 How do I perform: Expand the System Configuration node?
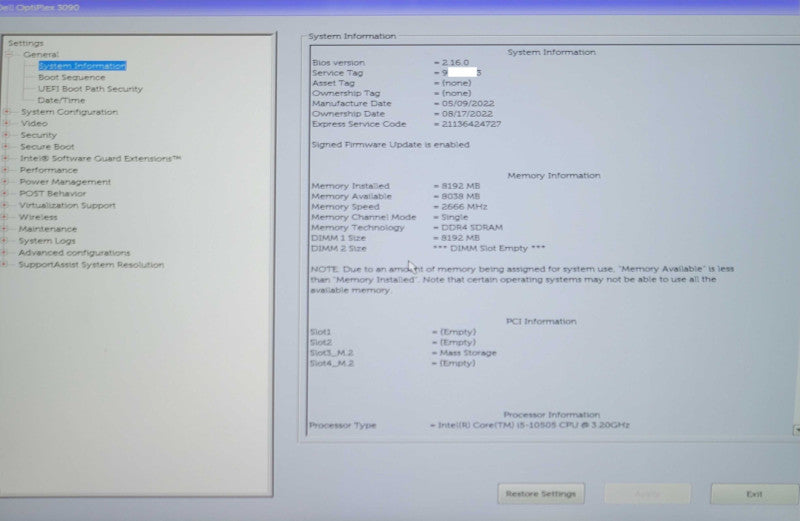pos(6,112)
